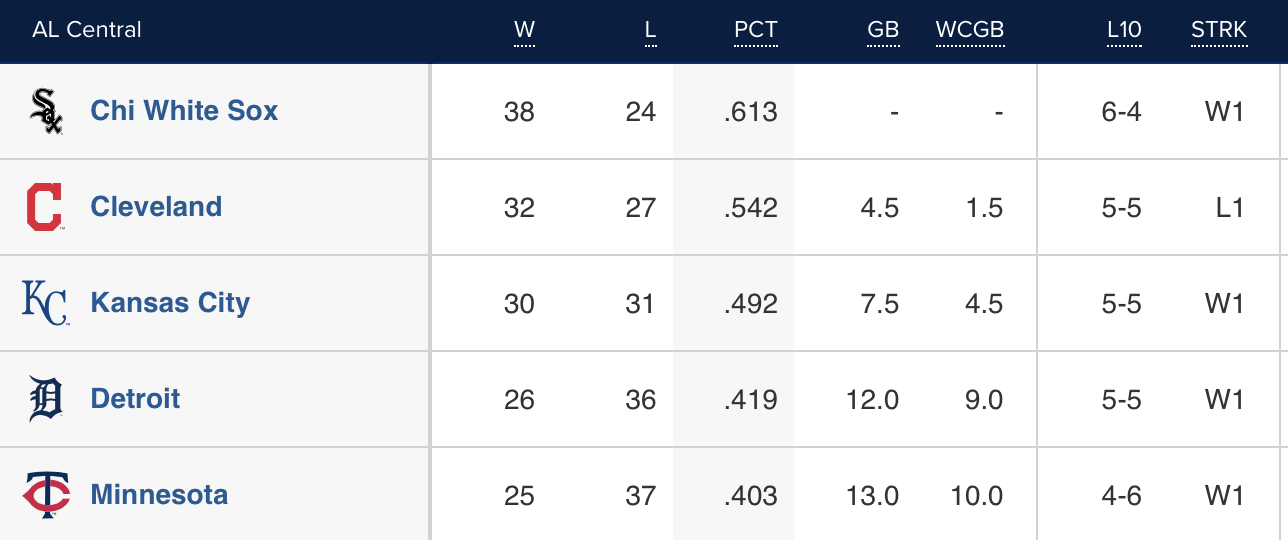Visit the Minnesota team page

[159, 495]
